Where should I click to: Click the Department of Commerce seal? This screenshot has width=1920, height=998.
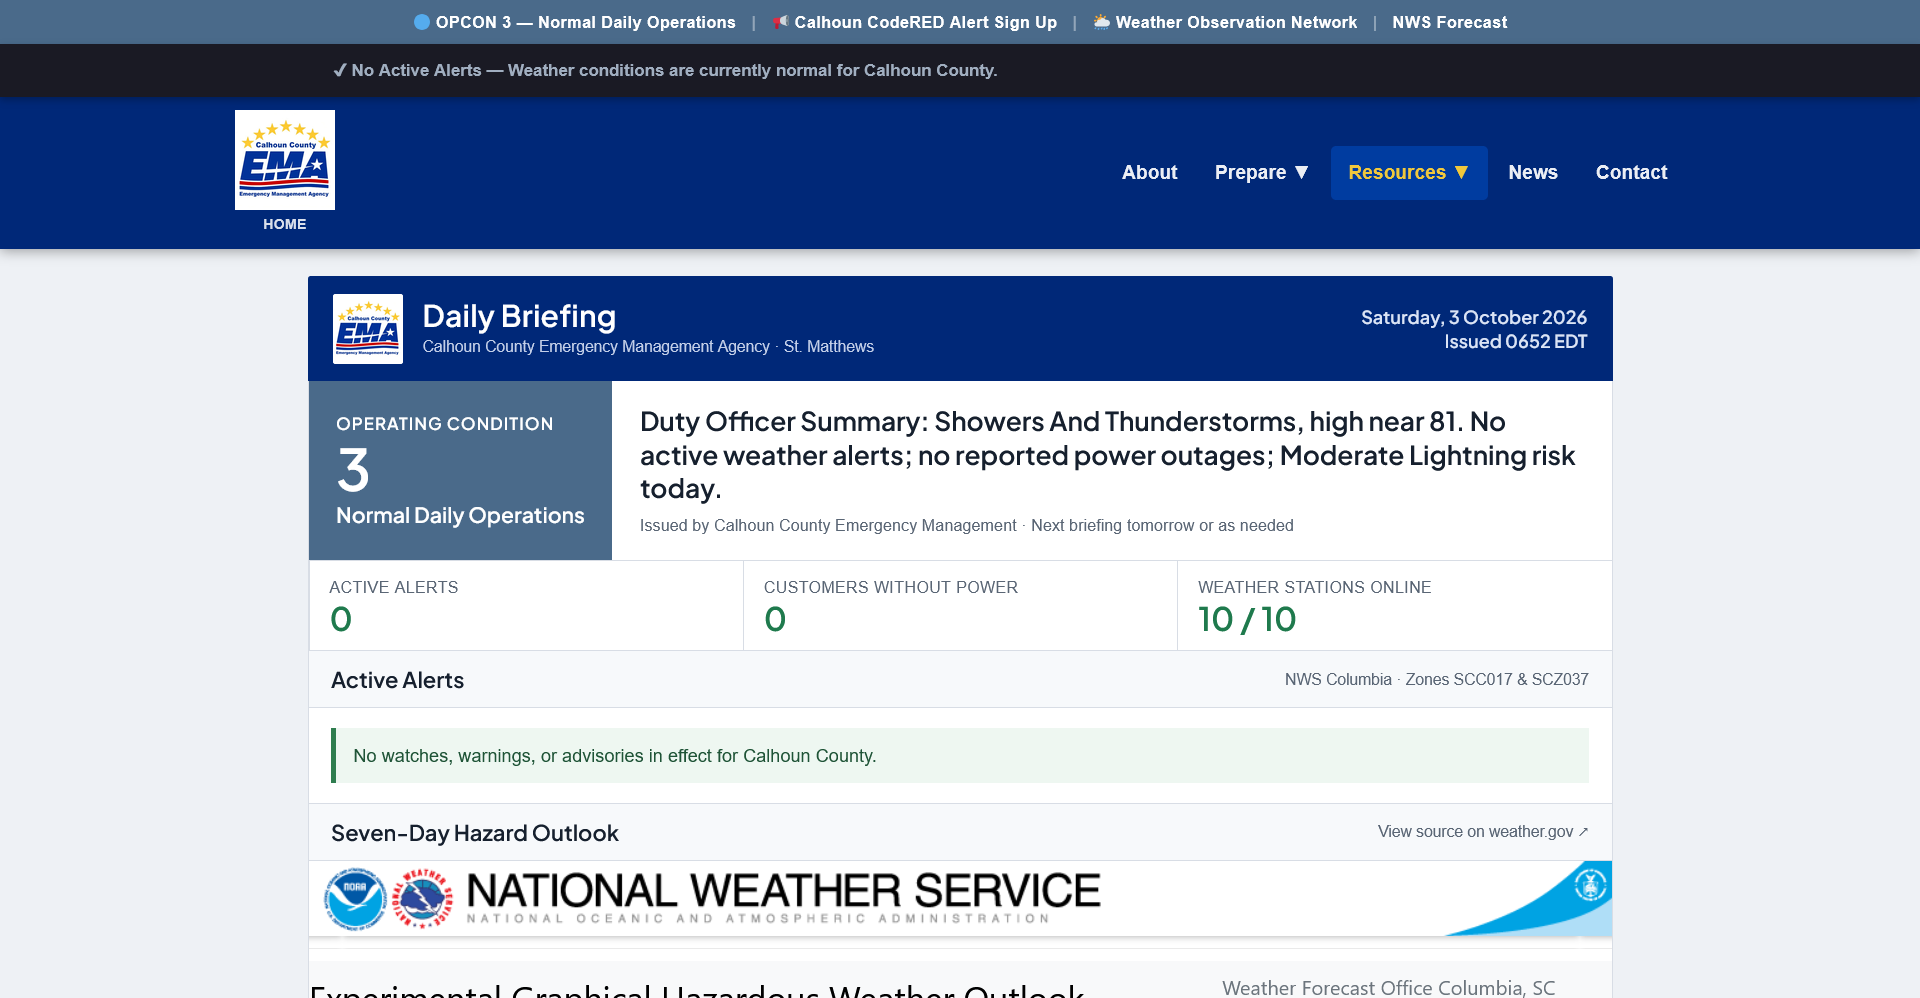(1590, 885)
